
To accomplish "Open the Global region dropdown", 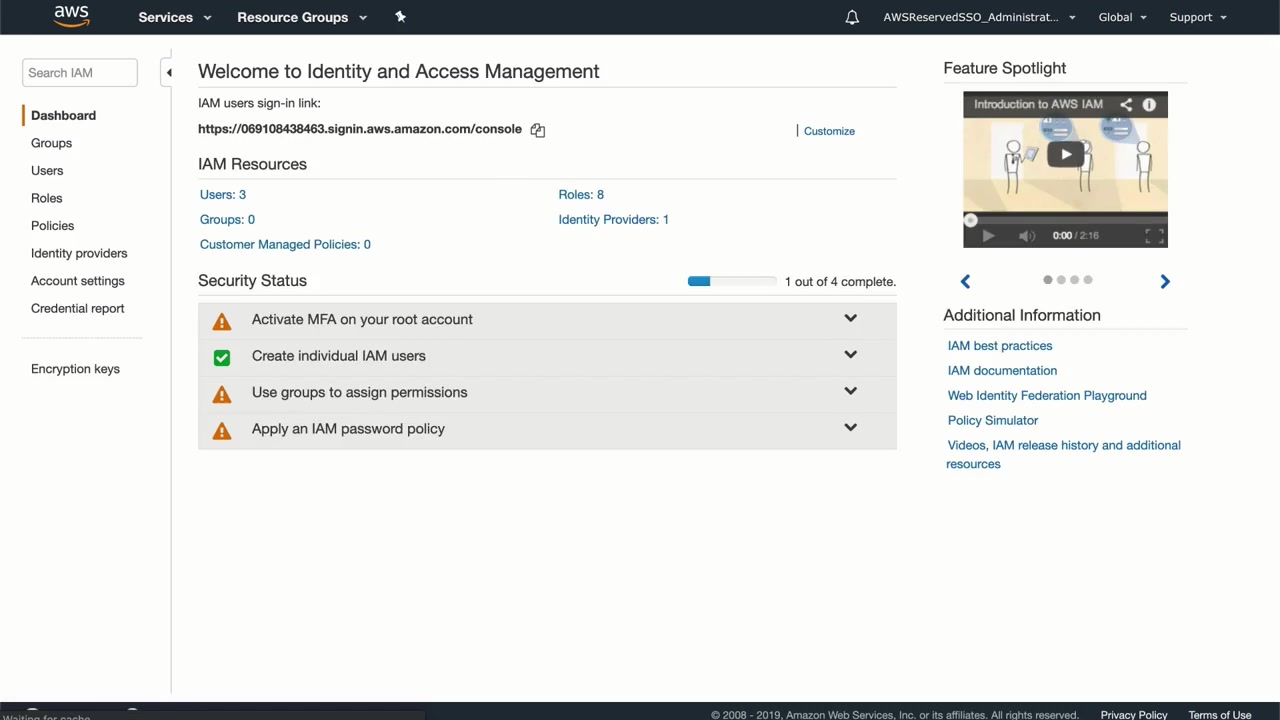I will click(1122, 17).
